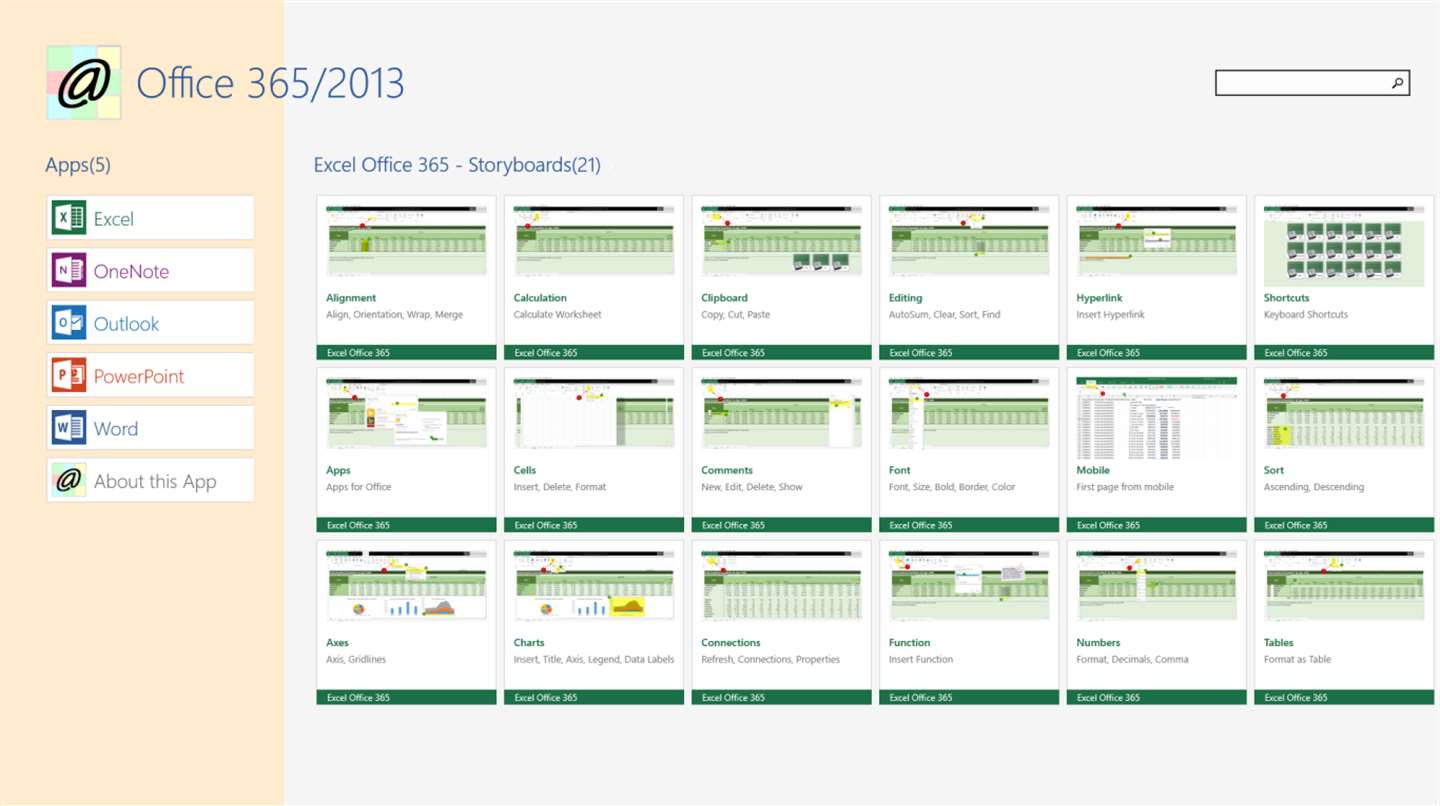The width and height of the screenshot is (1440, 806).
Task: Open the Sort storyboard thumbnail
Action: 1344,415
